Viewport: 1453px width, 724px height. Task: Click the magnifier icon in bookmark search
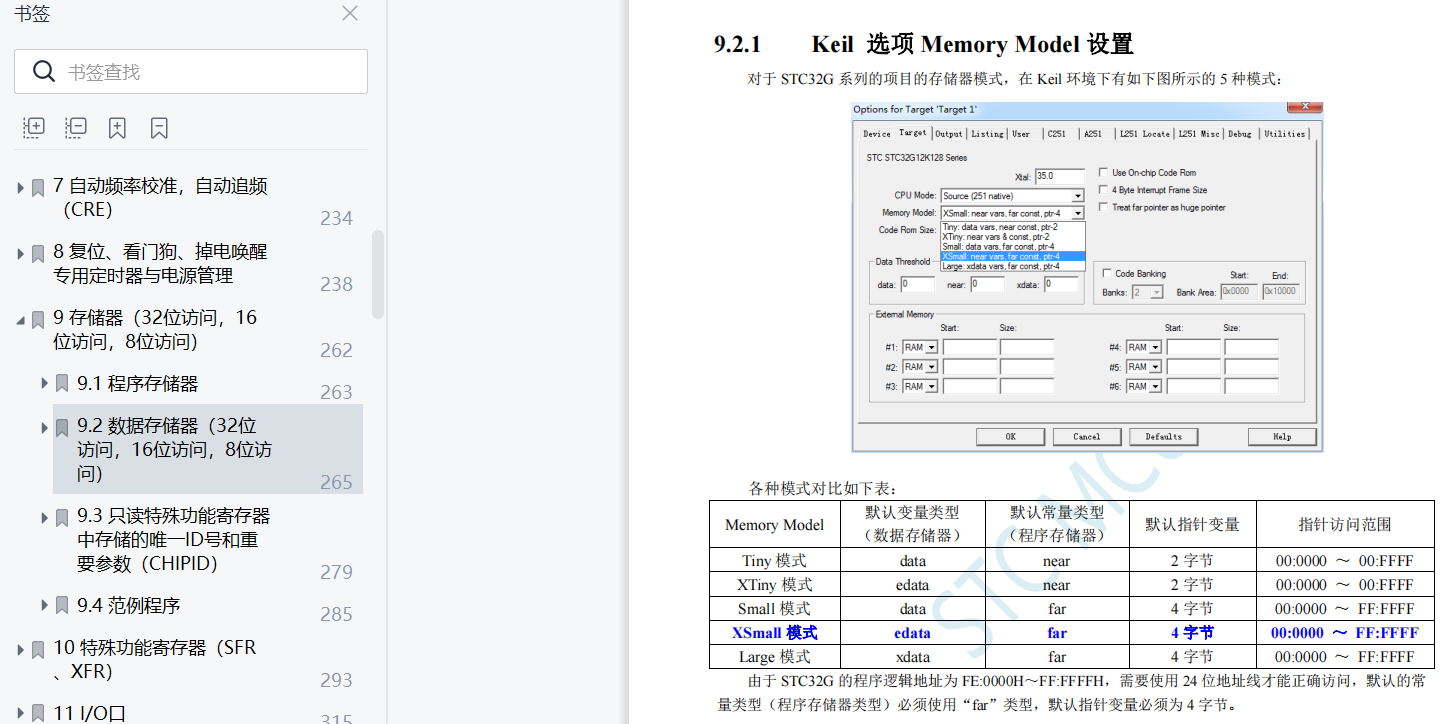pyautogui.click(x=44, y=72)
